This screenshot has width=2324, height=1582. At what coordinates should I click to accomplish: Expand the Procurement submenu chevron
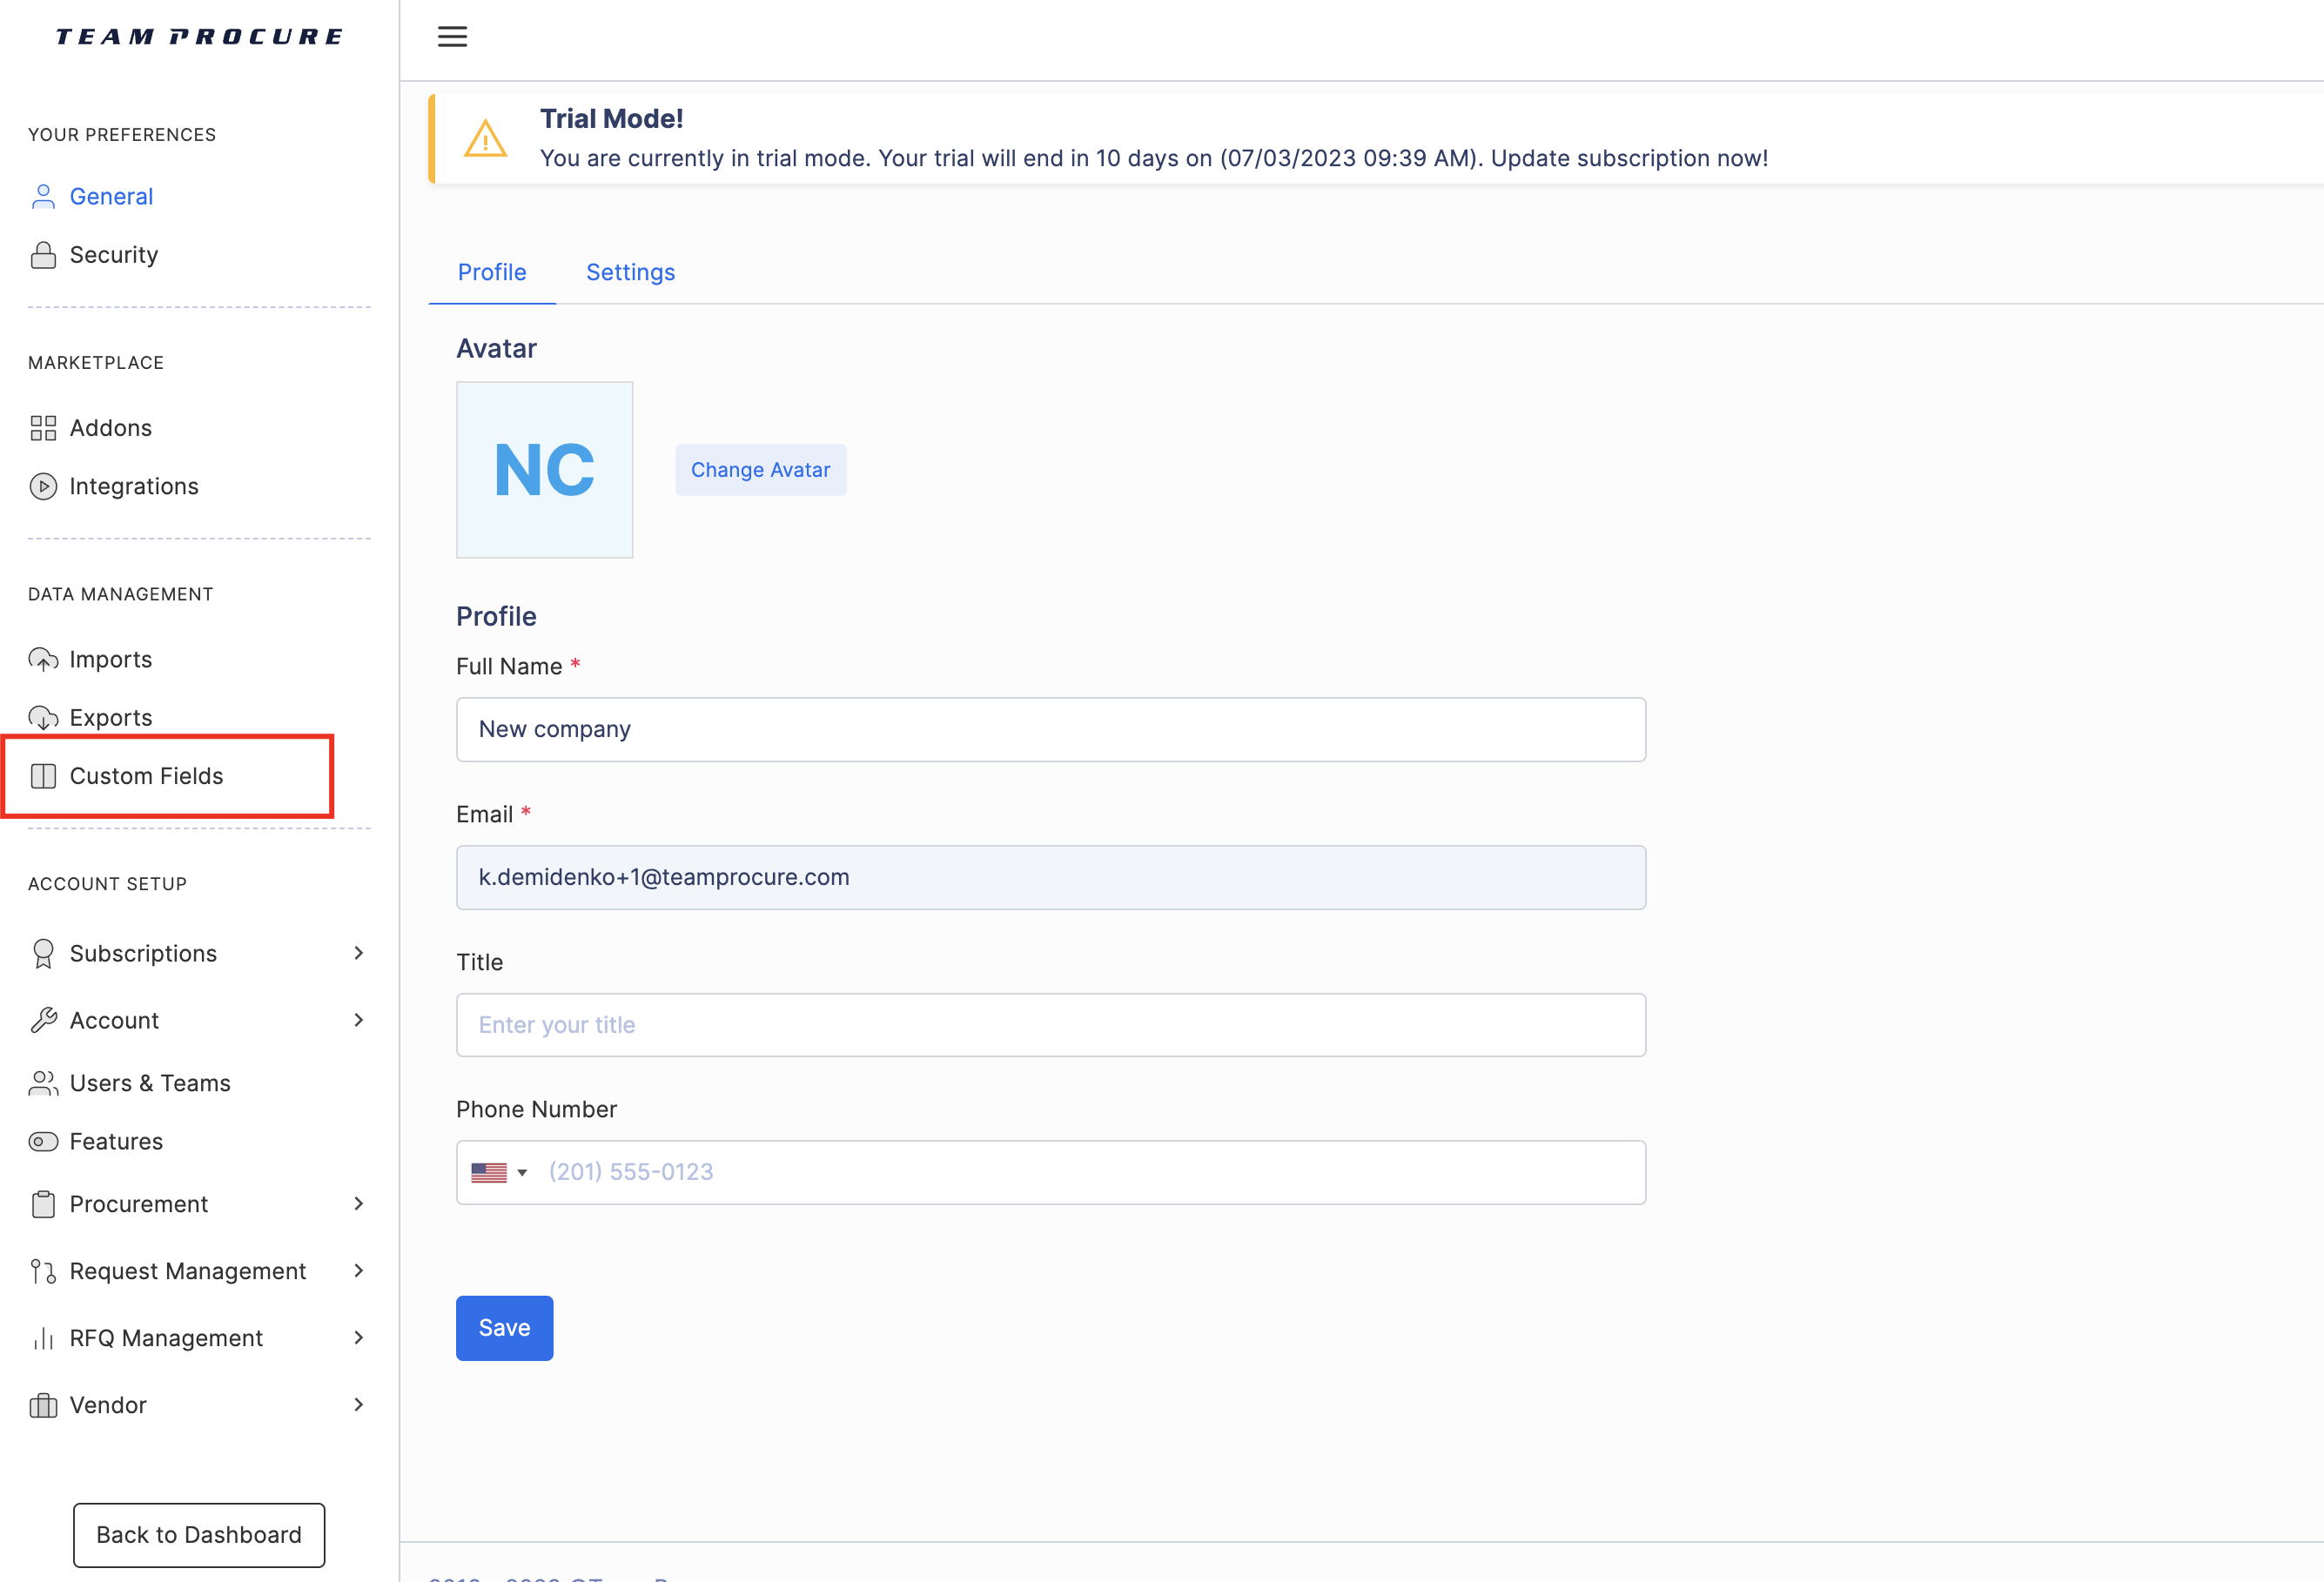[359, 1204]
